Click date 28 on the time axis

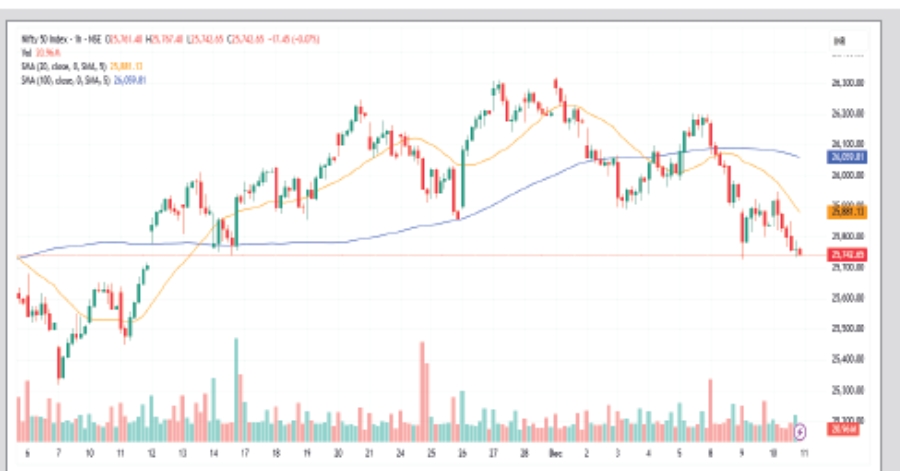point(526,453)
